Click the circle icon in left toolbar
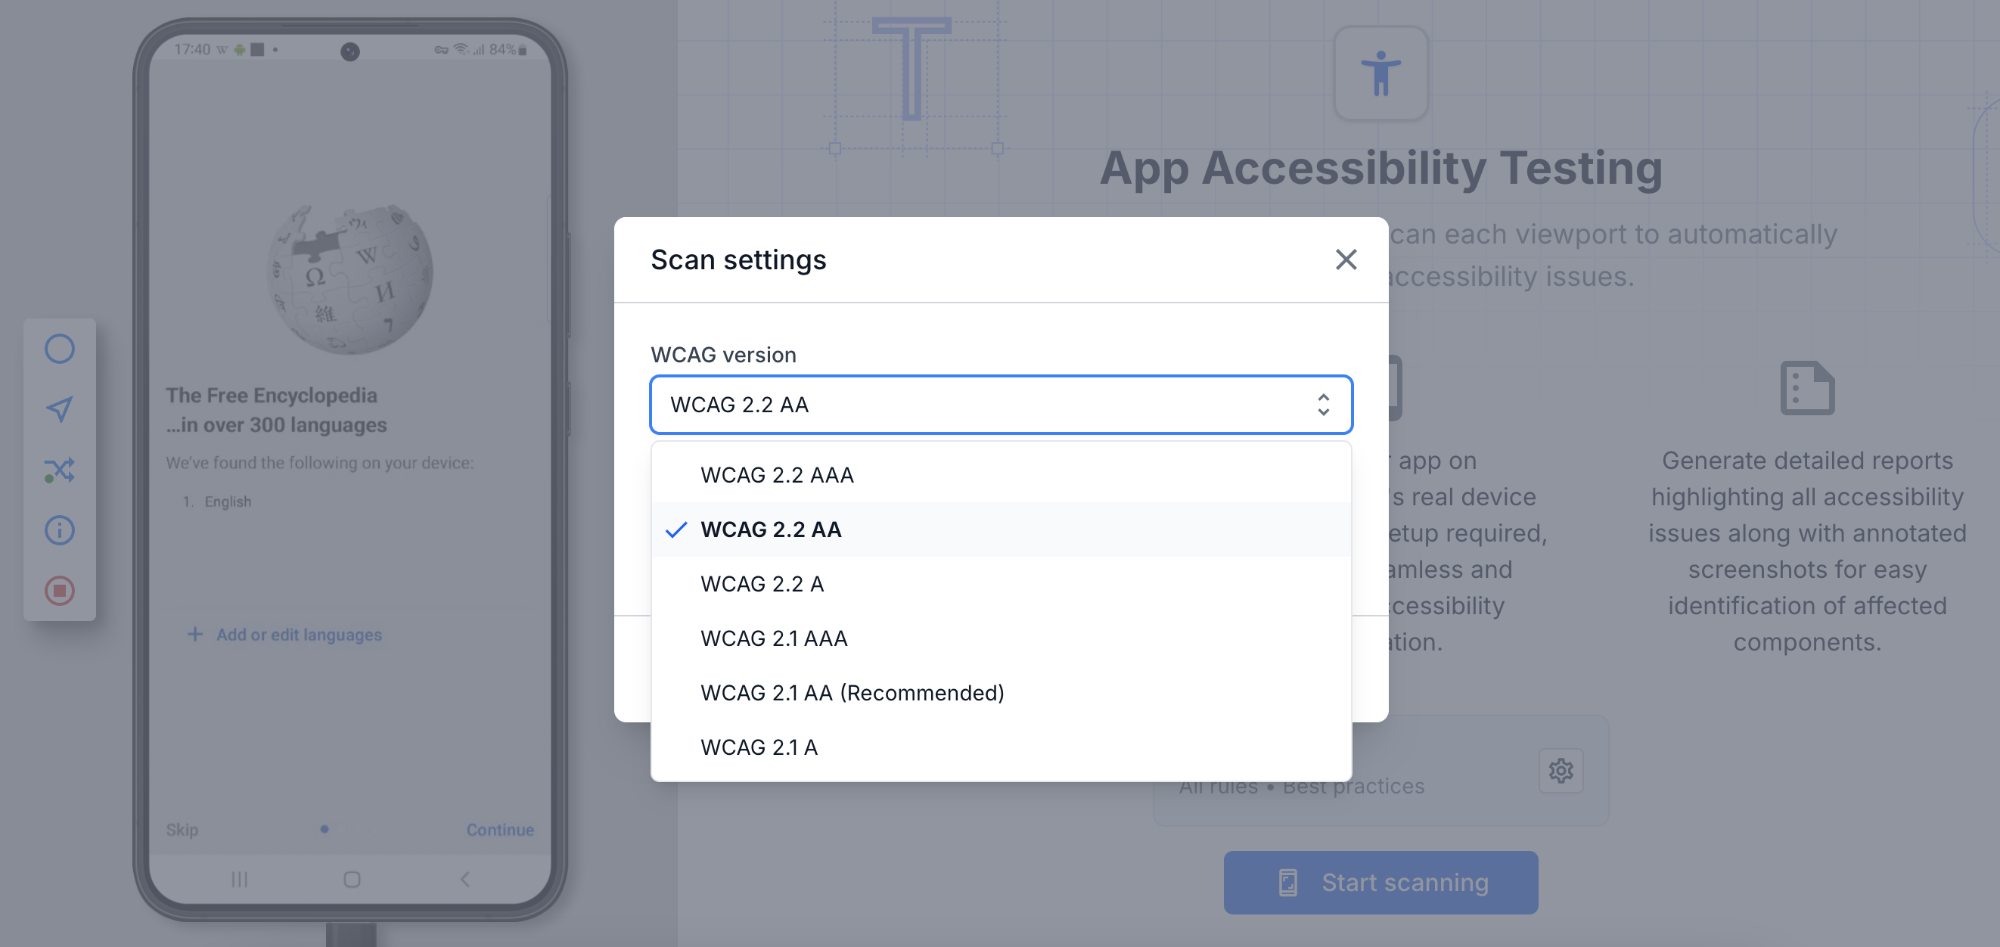The height and width of the screenshot is (947, 2000). 60,349
